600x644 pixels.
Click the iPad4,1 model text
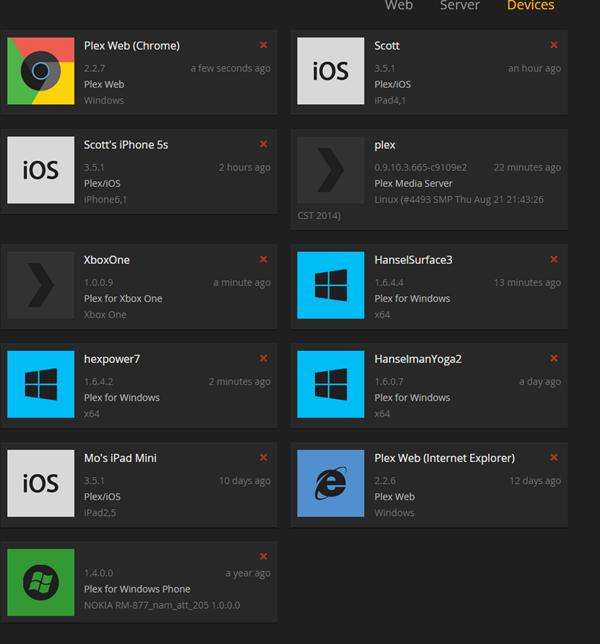[390, 101]
